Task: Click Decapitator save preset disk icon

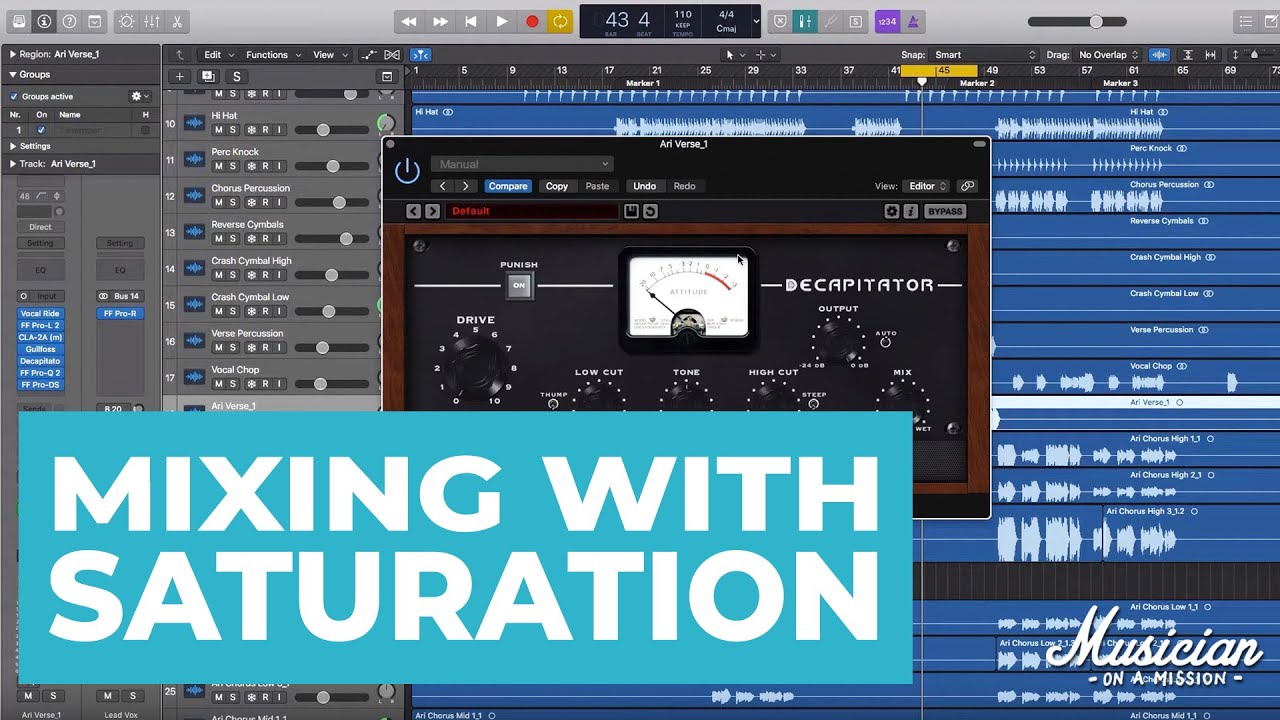Action: [632, 211]
